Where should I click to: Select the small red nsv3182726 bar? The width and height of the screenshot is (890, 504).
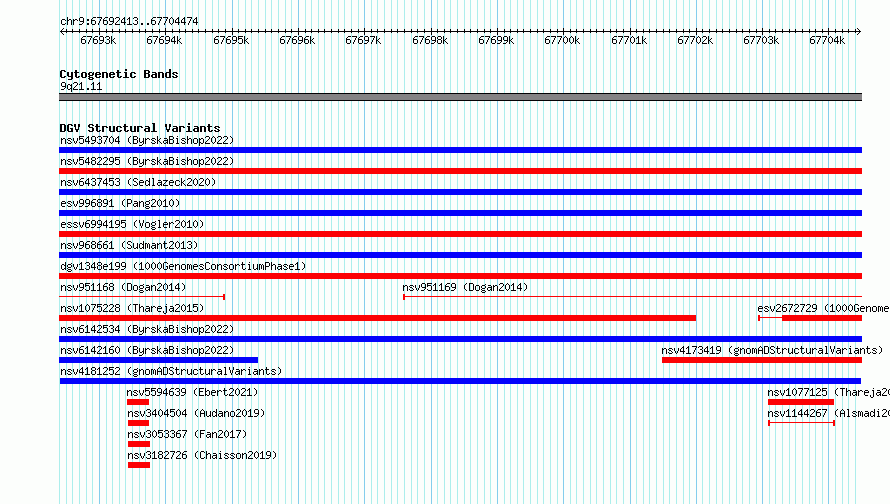(139, 465)
